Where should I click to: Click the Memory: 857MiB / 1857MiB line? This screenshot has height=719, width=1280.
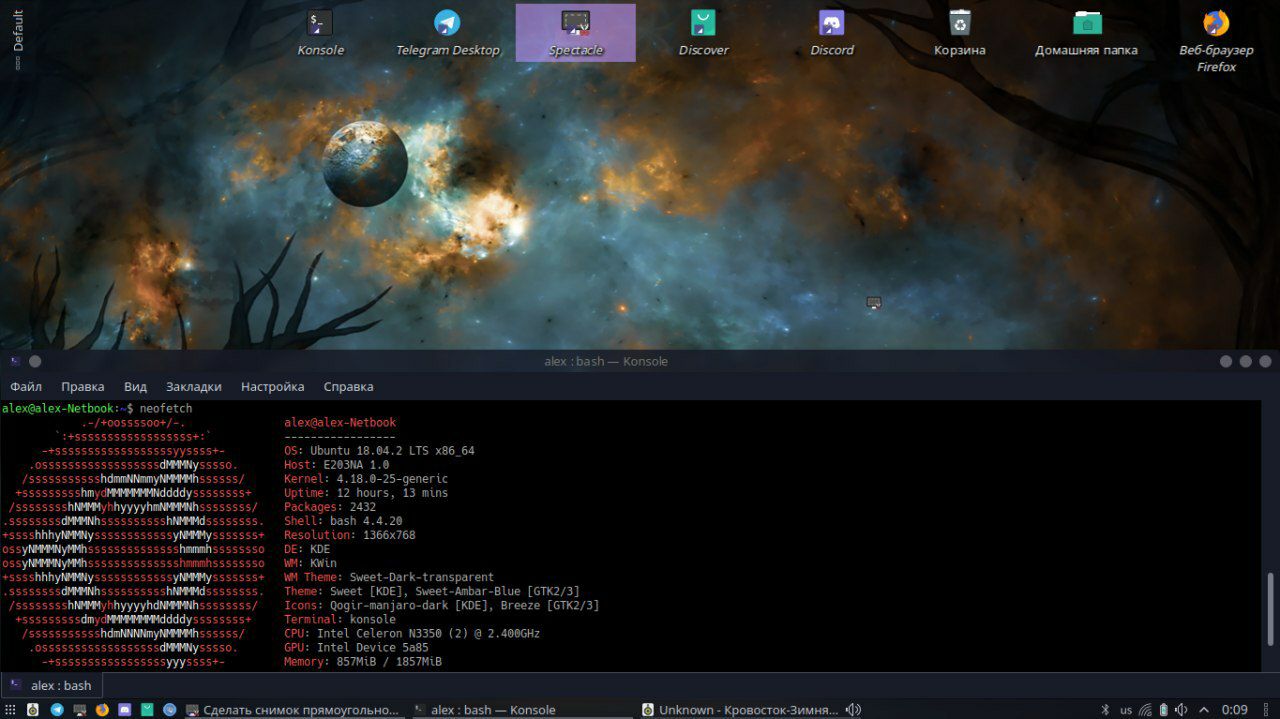click(363, 661)
